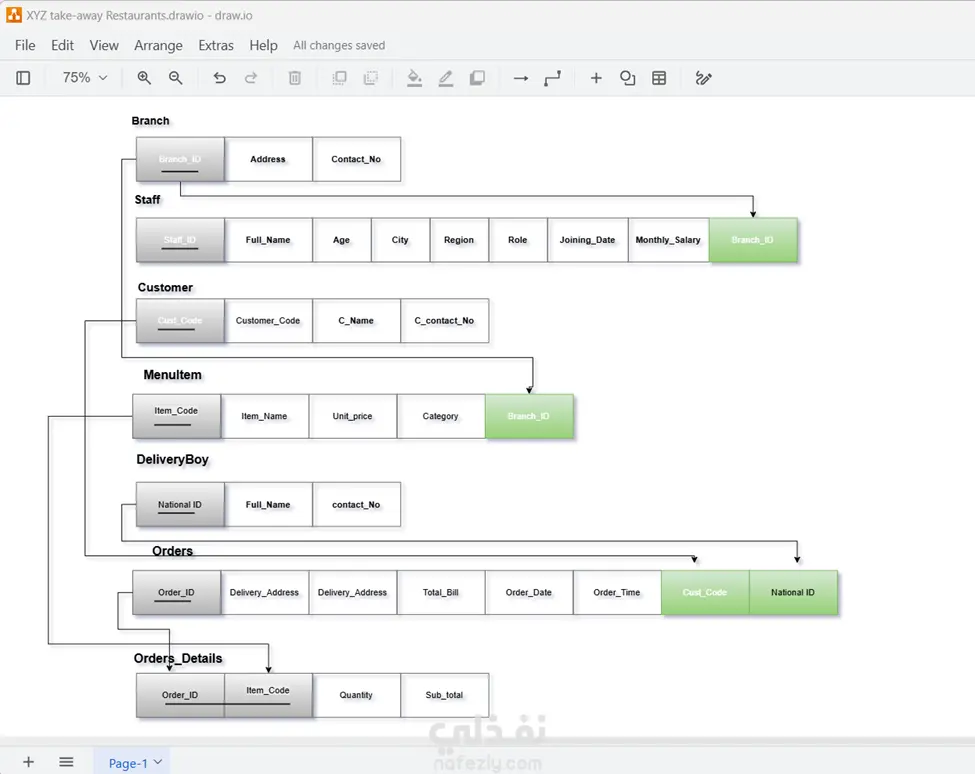Select the Customer_Code cell
Image resolution: width=975 pixels, height=774 pixels.
(x=268, y=321)
